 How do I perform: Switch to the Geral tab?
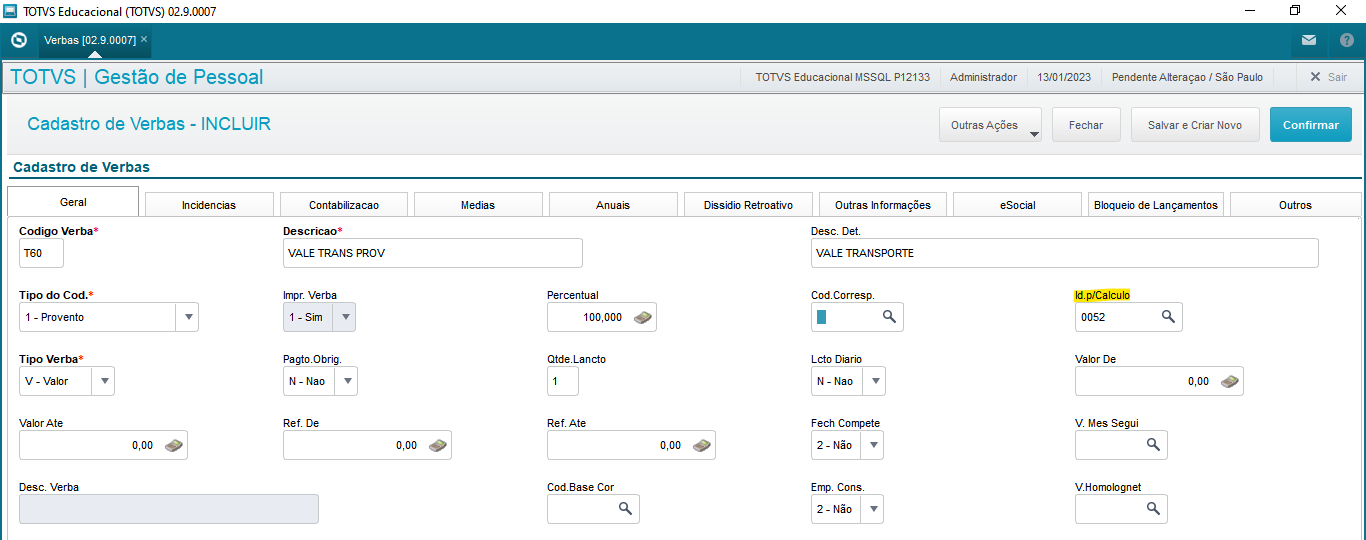pos(73,201)
